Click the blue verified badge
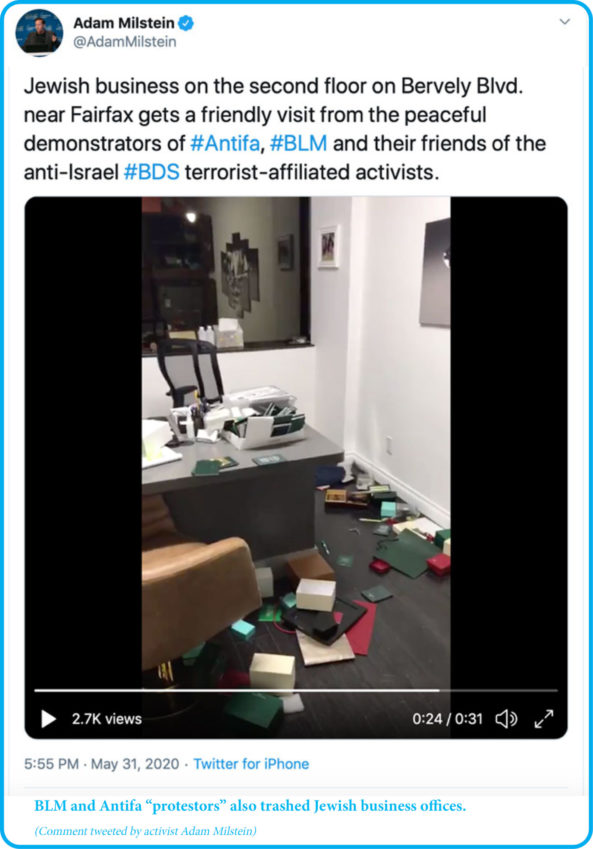This screenshot has height=849, width=593. click(x=186, y=23)
